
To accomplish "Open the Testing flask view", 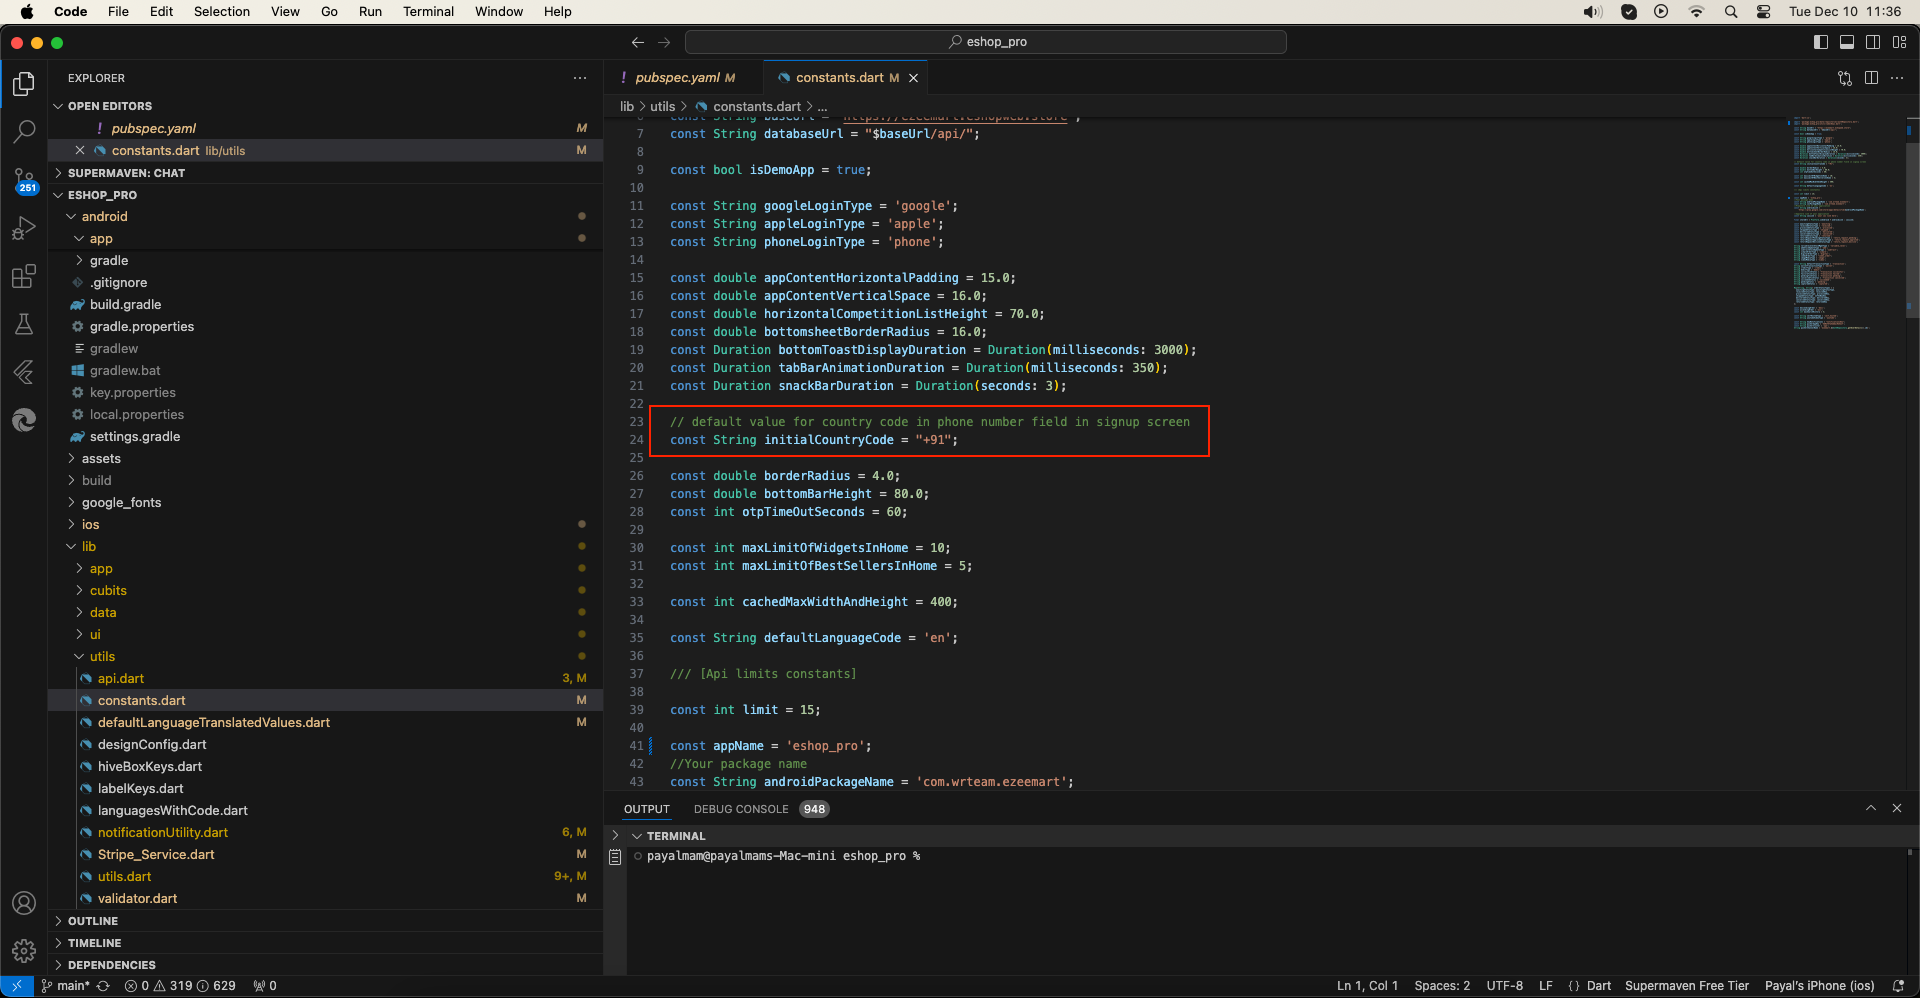I will [x=24, y=325].
